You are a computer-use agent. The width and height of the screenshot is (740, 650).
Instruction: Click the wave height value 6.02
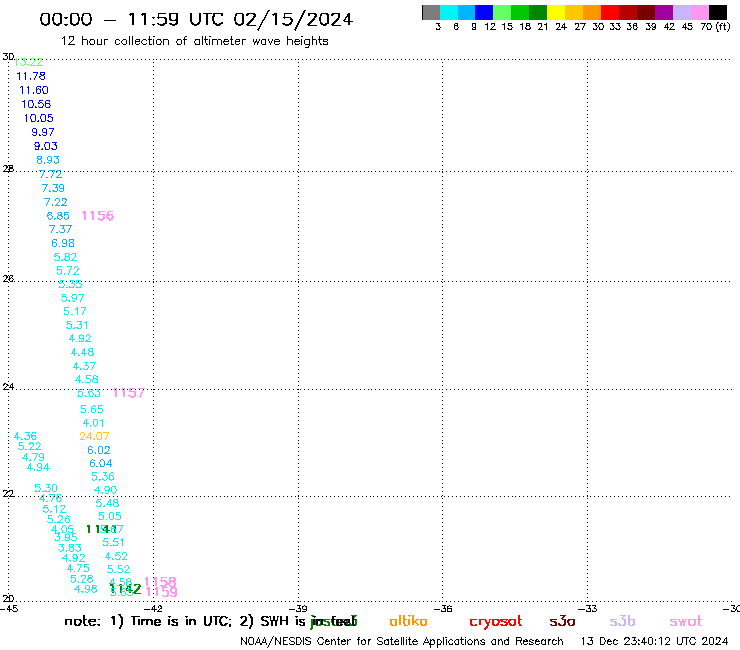[x=99, y=450]
